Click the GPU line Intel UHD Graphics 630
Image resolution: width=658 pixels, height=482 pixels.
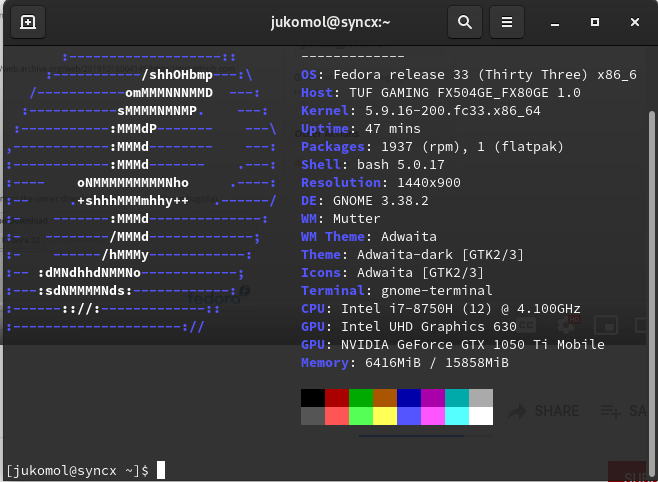click(x=409, y=327)
